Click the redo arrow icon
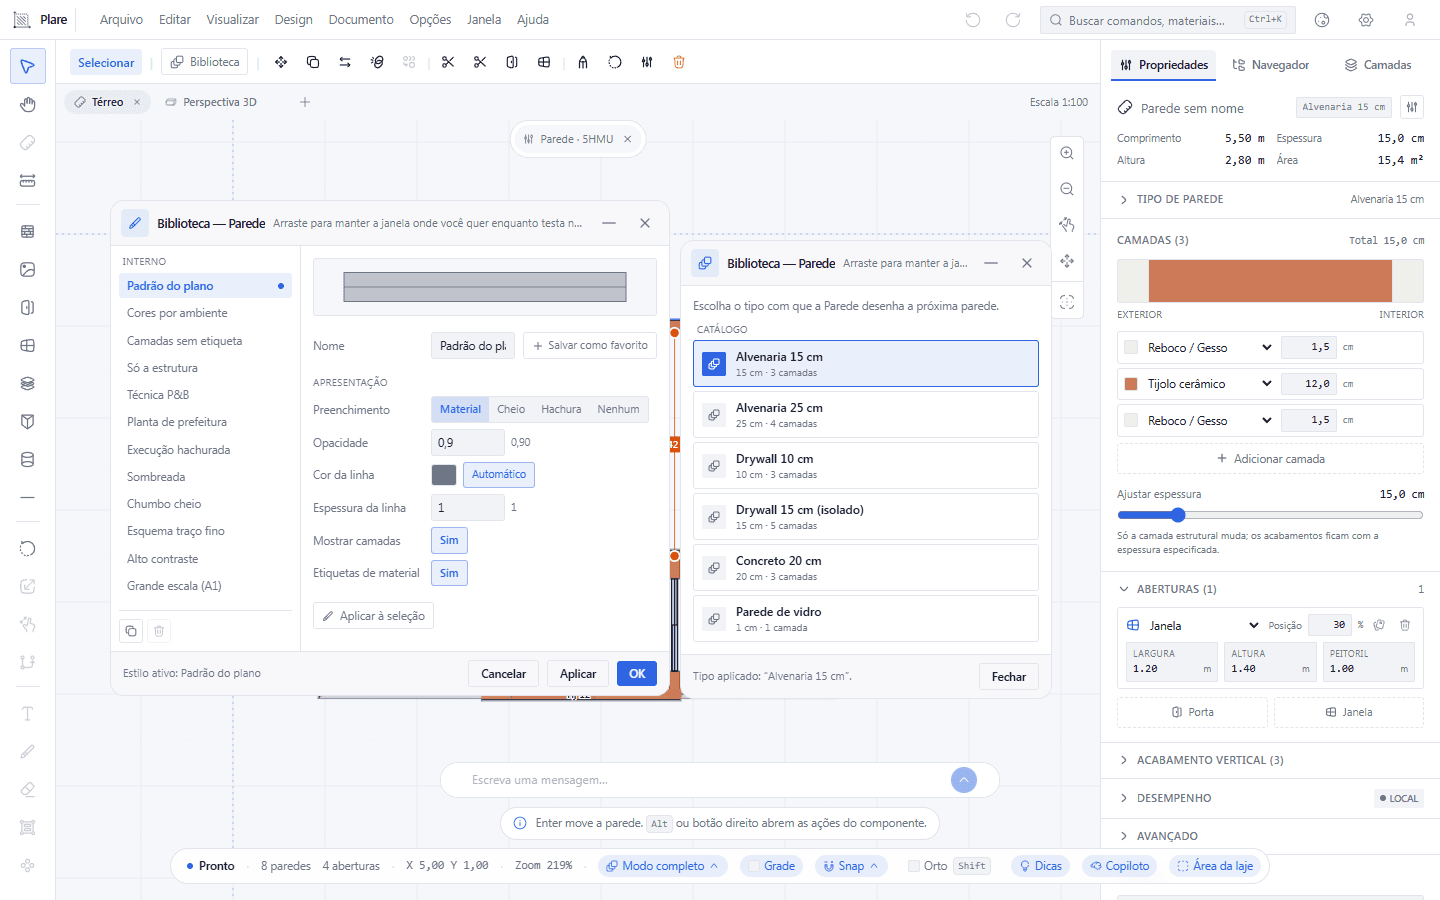The image size is (1440, 900). tap(1013, 20)
